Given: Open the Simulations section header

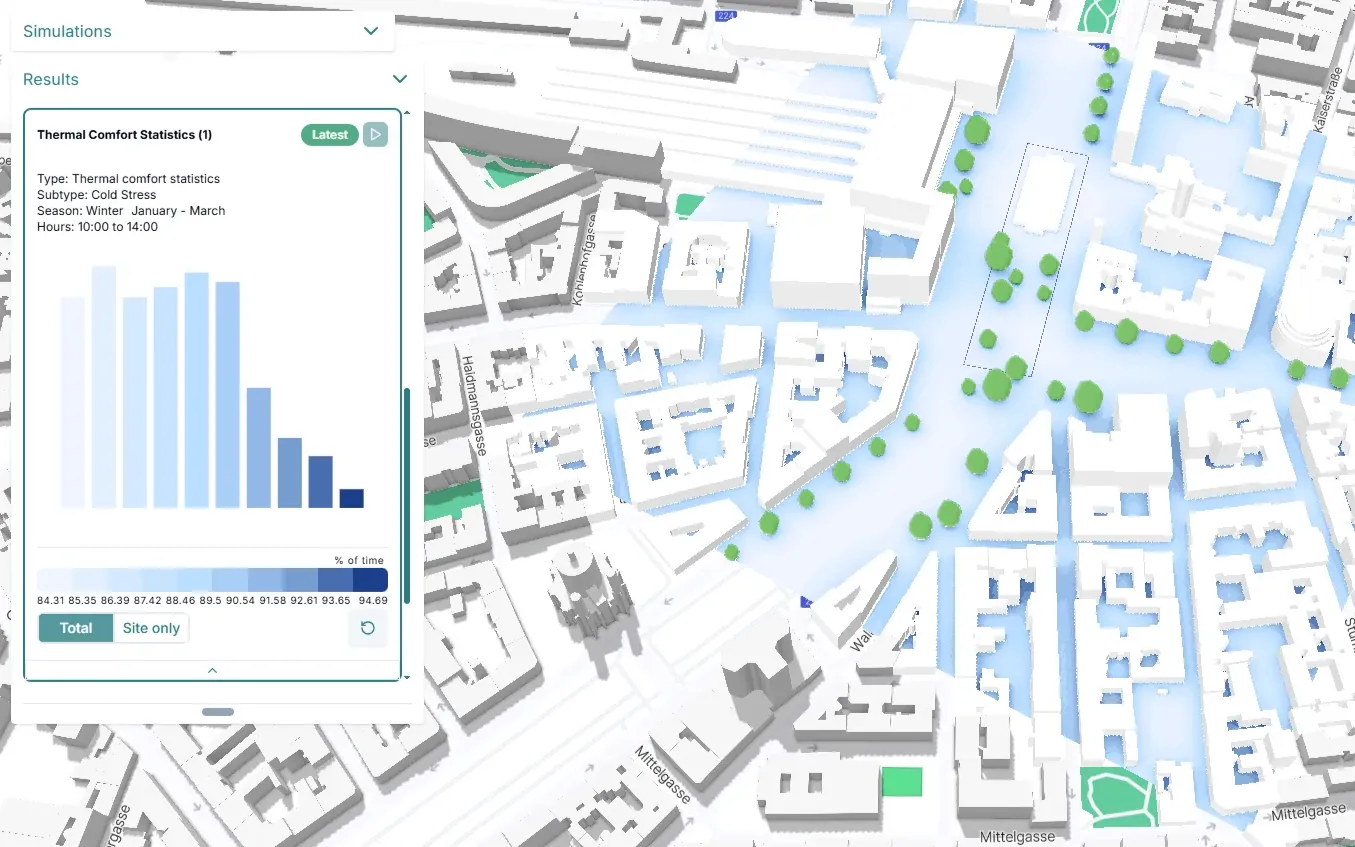Looking at the screenshot, I should pos(203,31).
